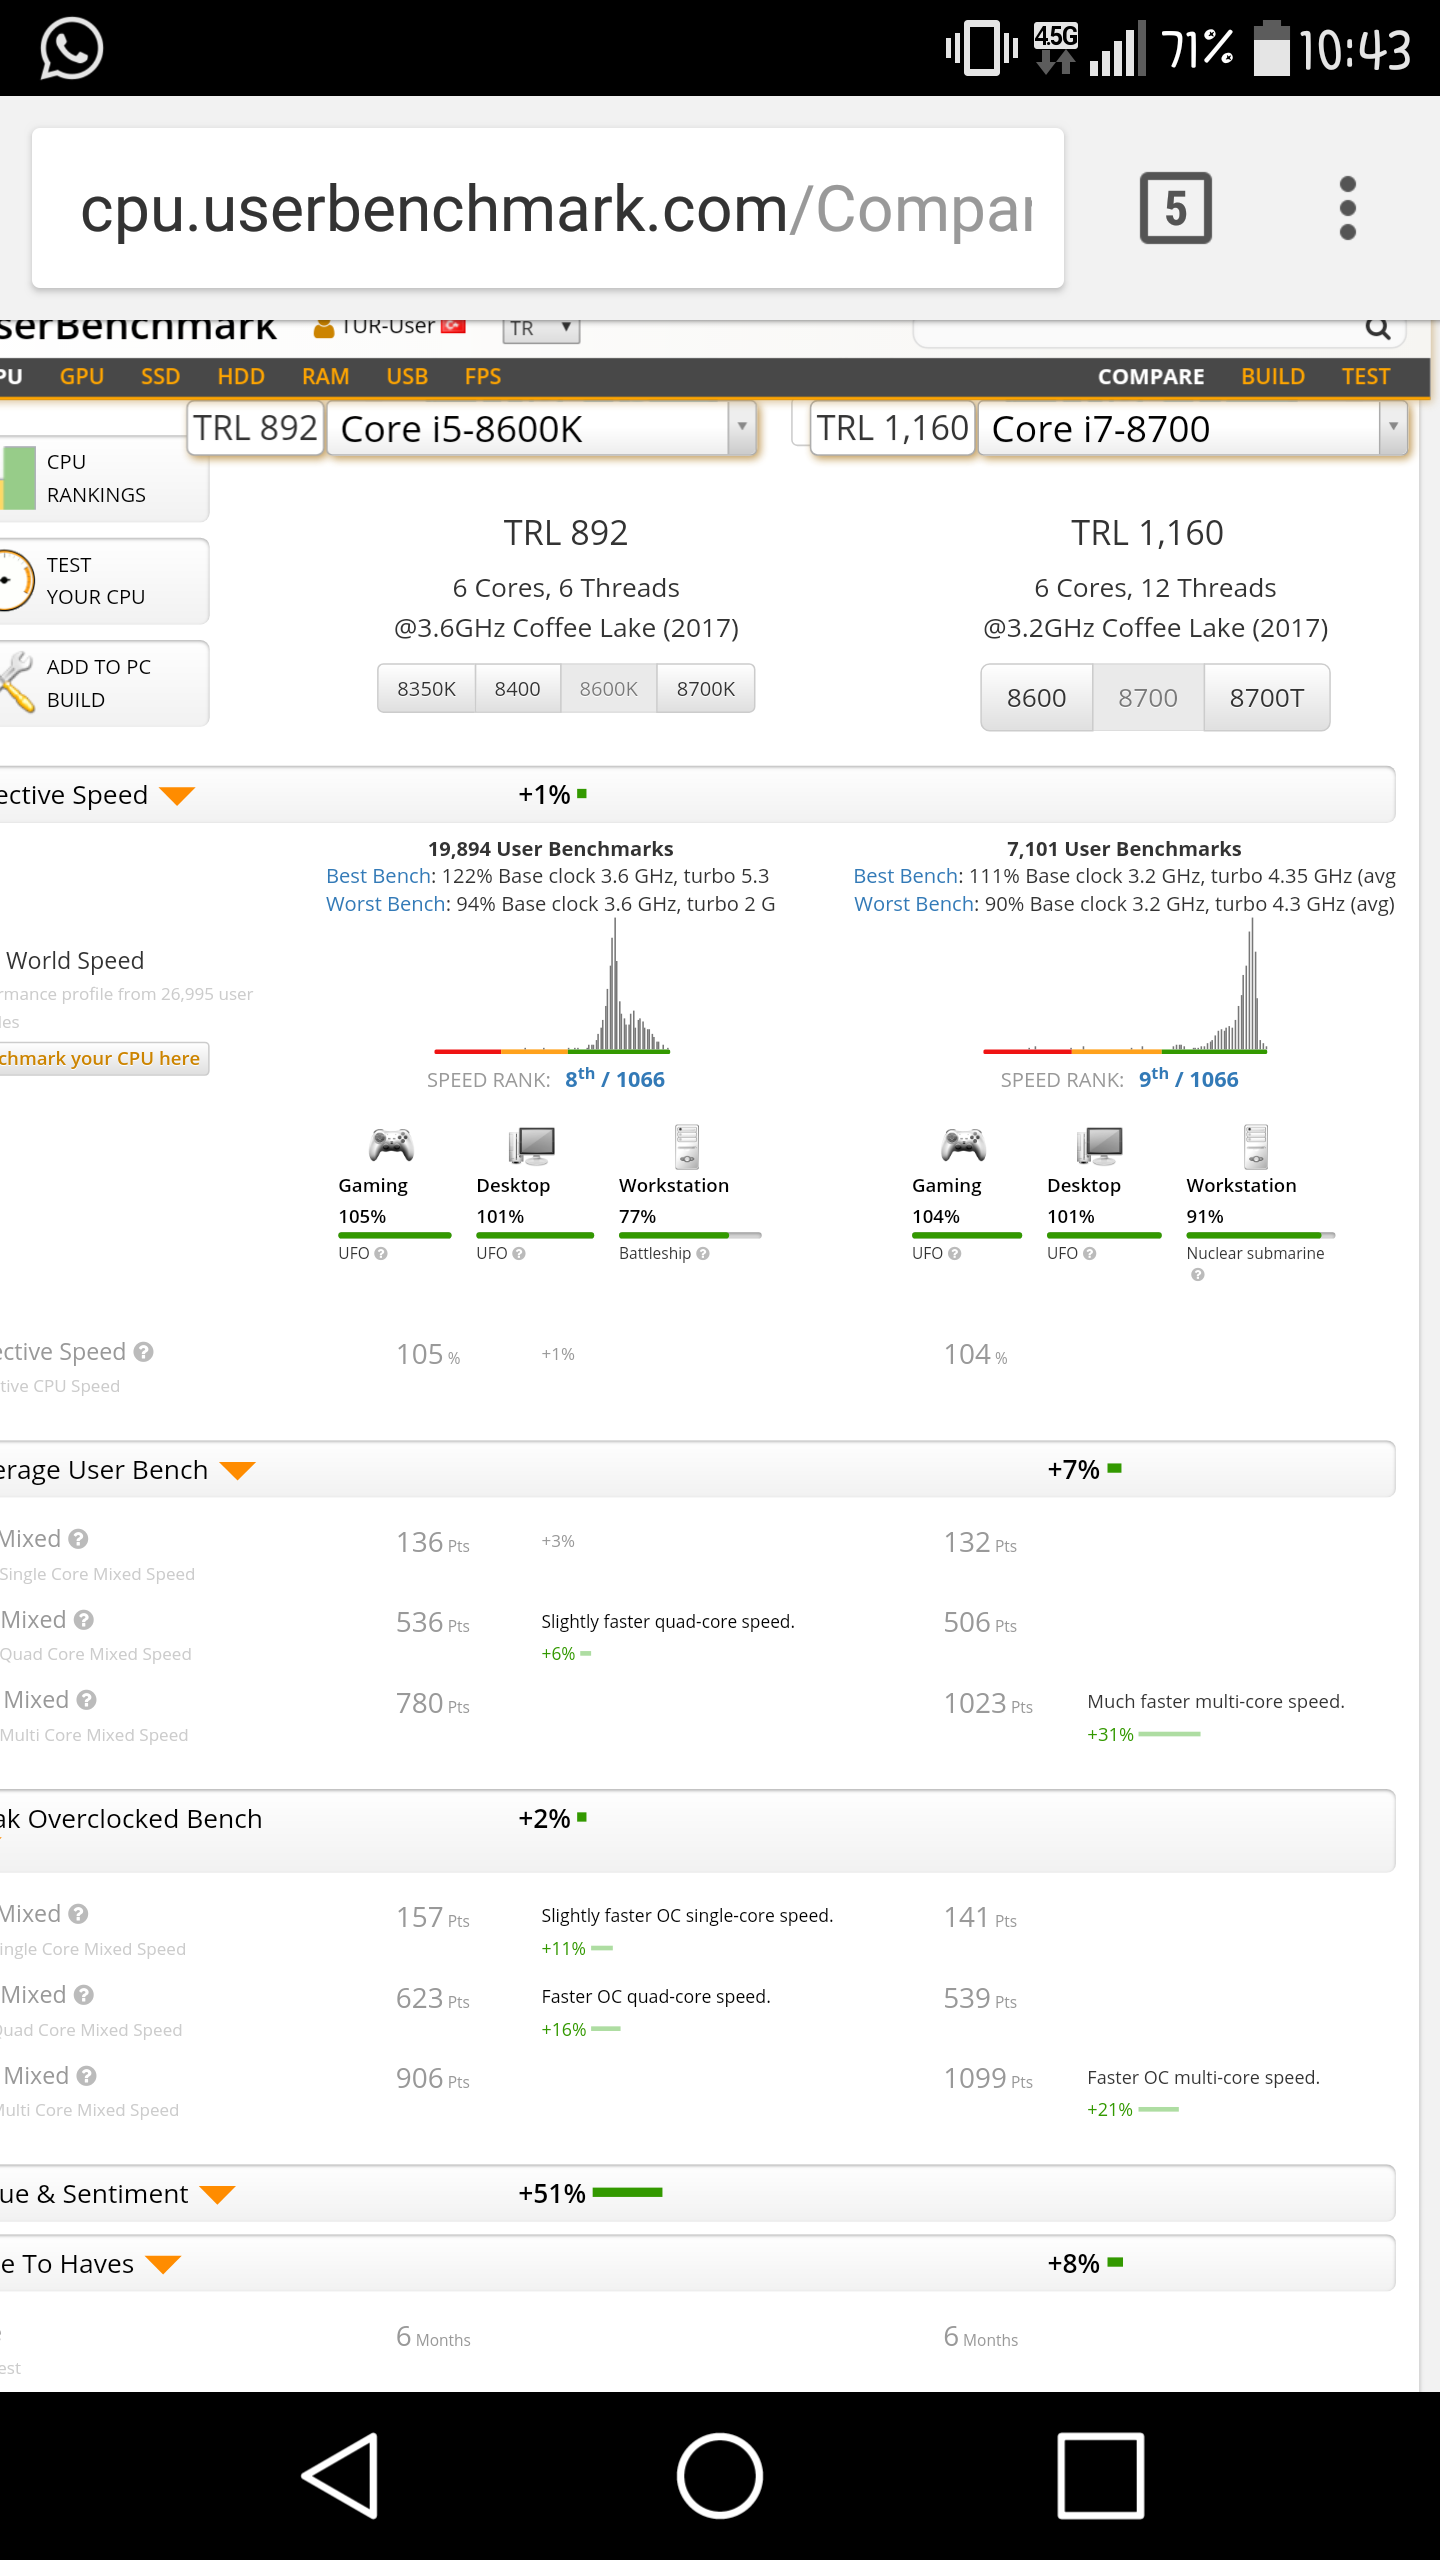This screenshot has width=1440, height=2560.
Task: Tap the help icon beside i5 Gaming UFO
Action: (x=381, y=1253)
